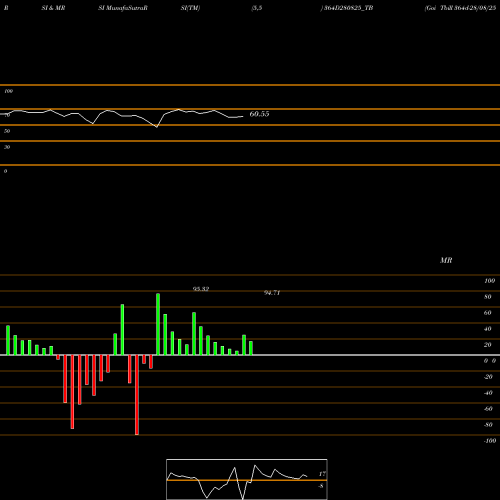Screen dimensions: 500x500
Task: Click the -80 label on MR axis
Action: [x=488, y=425]
